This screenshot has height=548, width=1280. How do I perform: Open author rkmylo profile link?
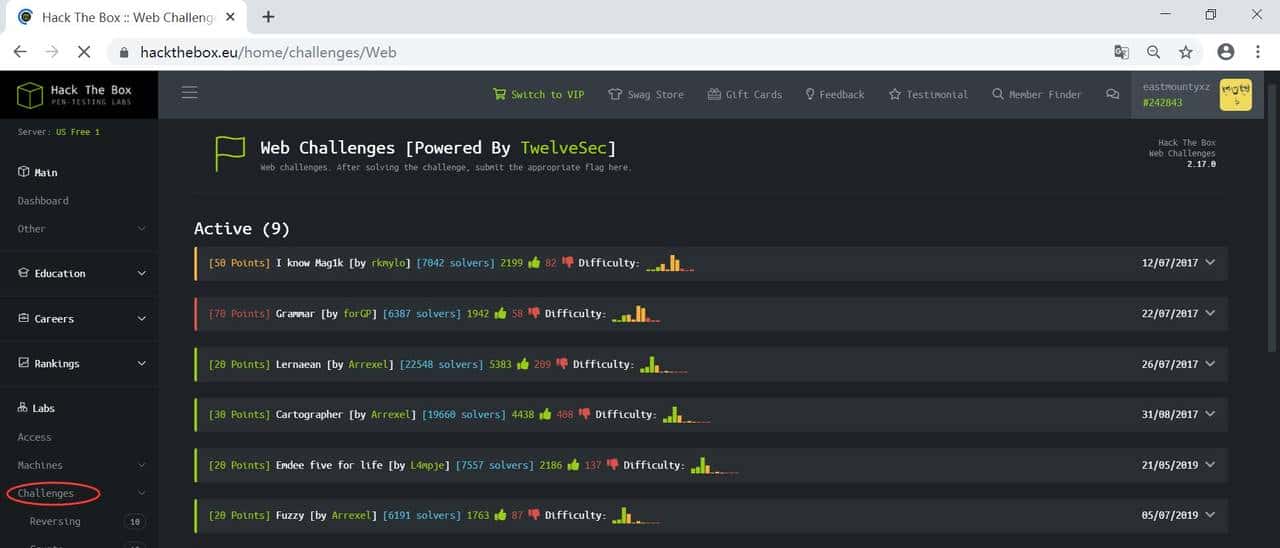point(389,263)
